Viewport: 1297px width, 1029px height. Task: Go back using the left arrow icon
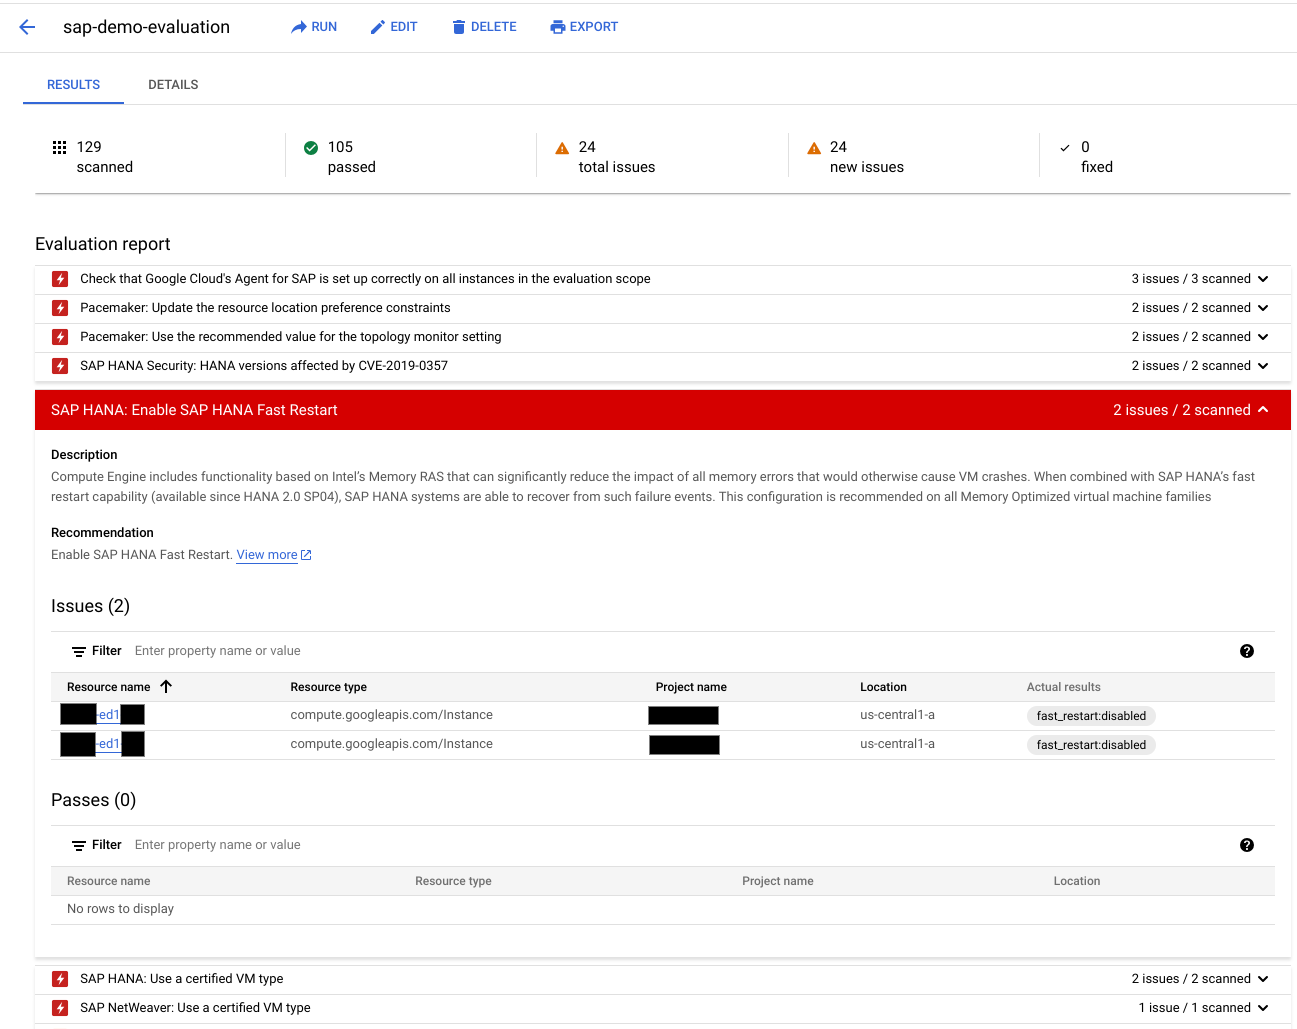27,27
